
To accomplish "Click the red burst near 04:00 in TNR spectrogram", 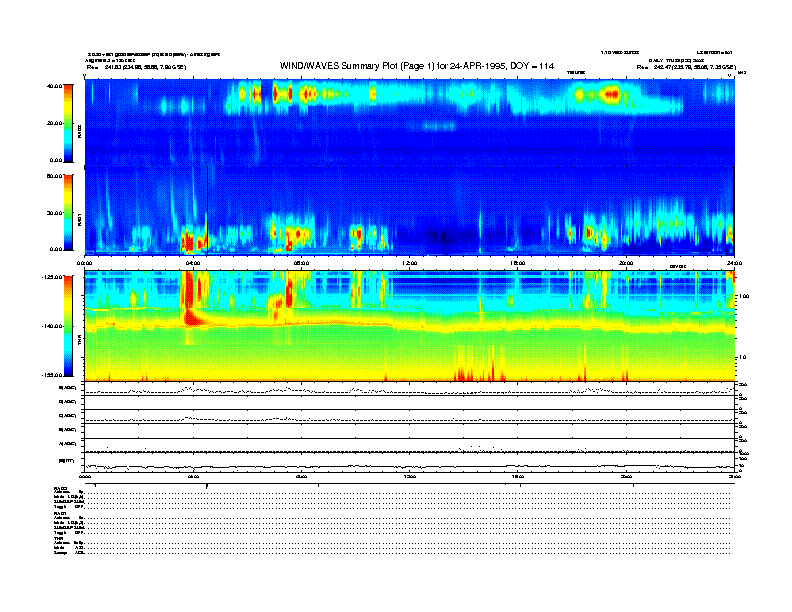I will 190,298.
